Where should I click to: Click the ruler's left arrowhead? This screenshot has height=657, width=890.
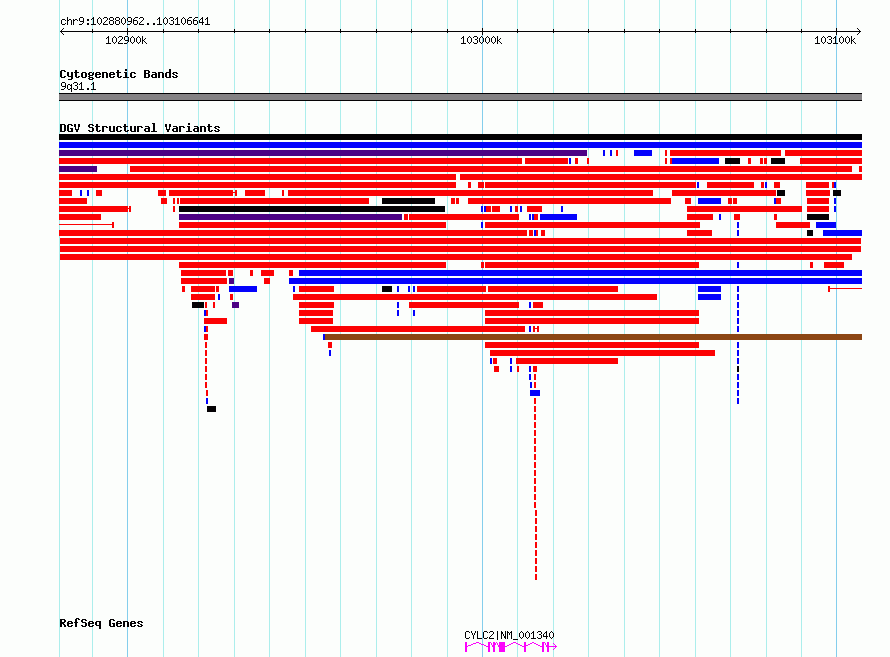coord(62,32)
